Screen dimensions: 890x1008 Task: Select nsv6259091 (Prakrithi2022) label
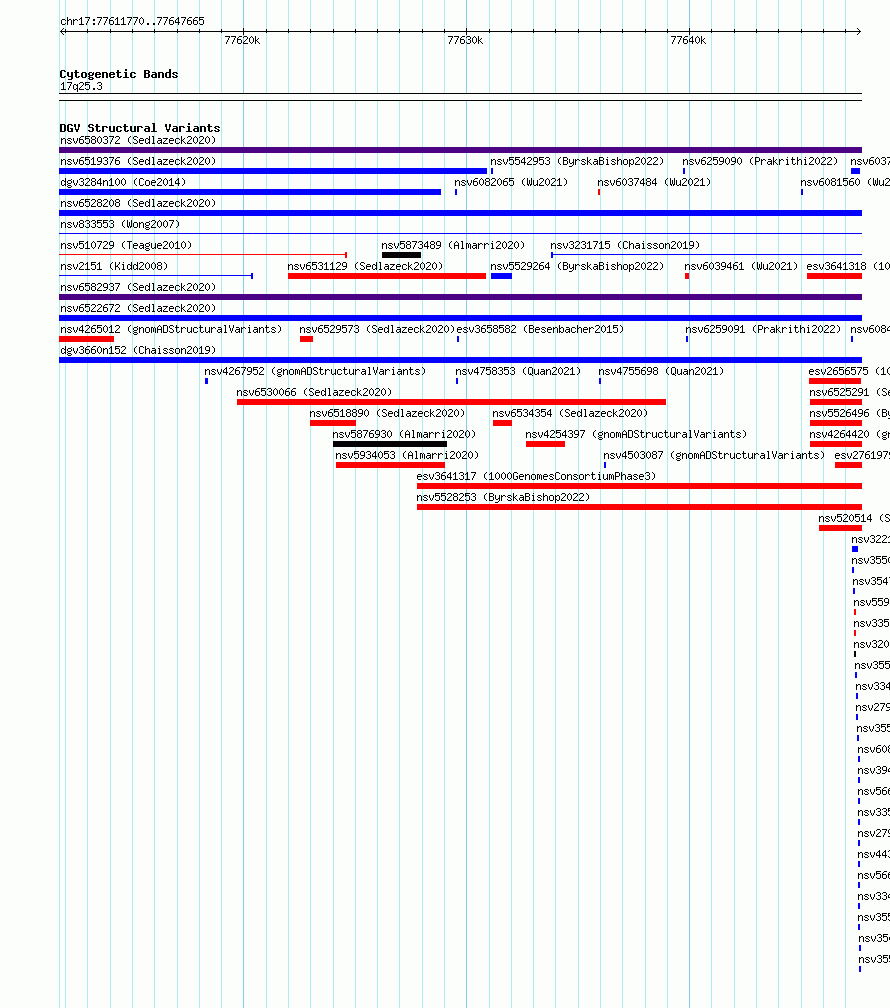(x=763, y=329)
